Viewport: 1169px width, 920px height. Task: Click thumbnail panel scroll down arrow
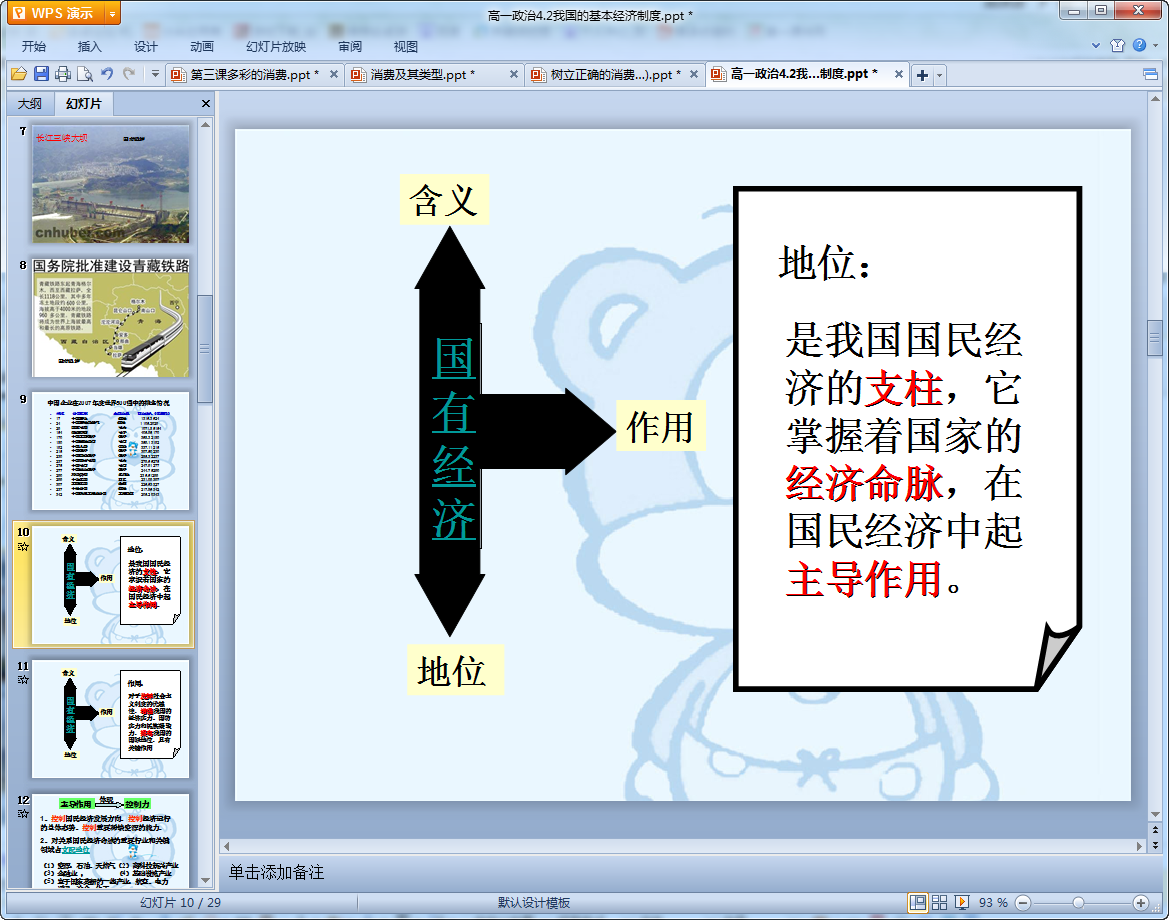pyautogui.click(x=205, y=880)
